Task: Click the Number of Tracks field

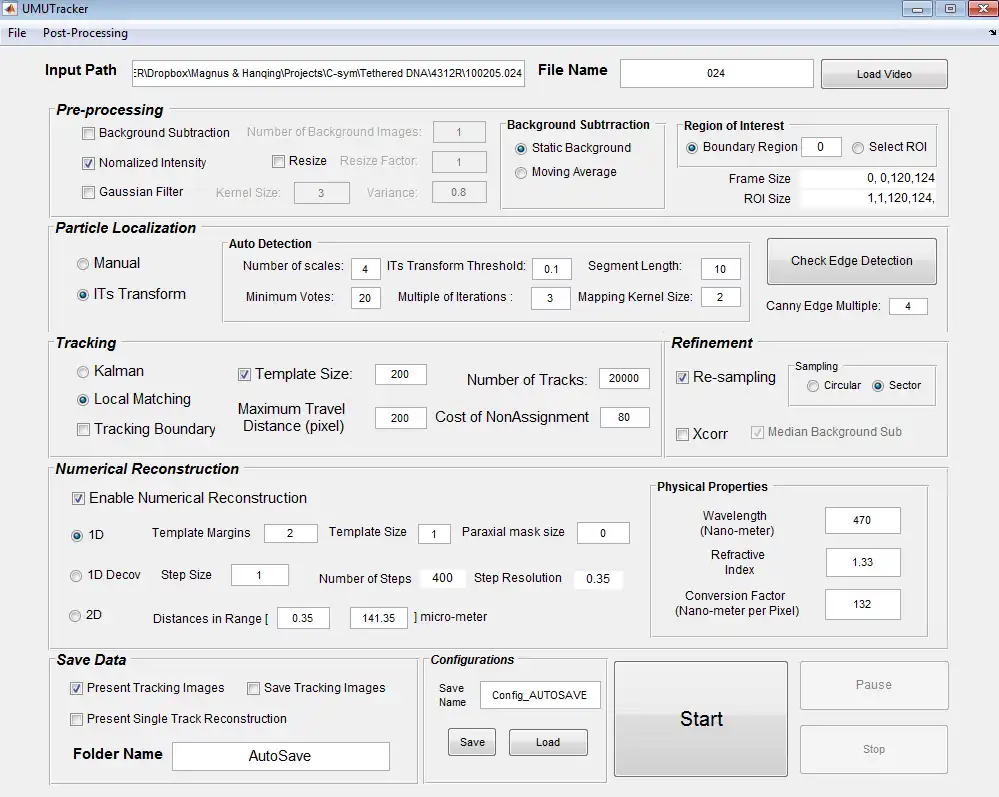Action: pos(624,378)
